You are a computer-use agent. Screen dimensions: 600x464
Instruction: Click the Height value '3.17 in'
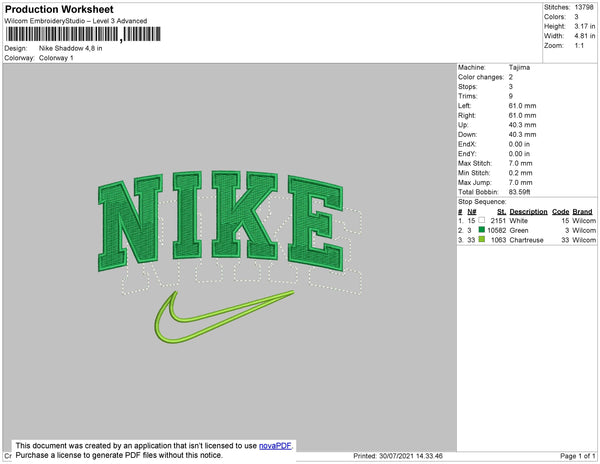click(x=585, y=26)
